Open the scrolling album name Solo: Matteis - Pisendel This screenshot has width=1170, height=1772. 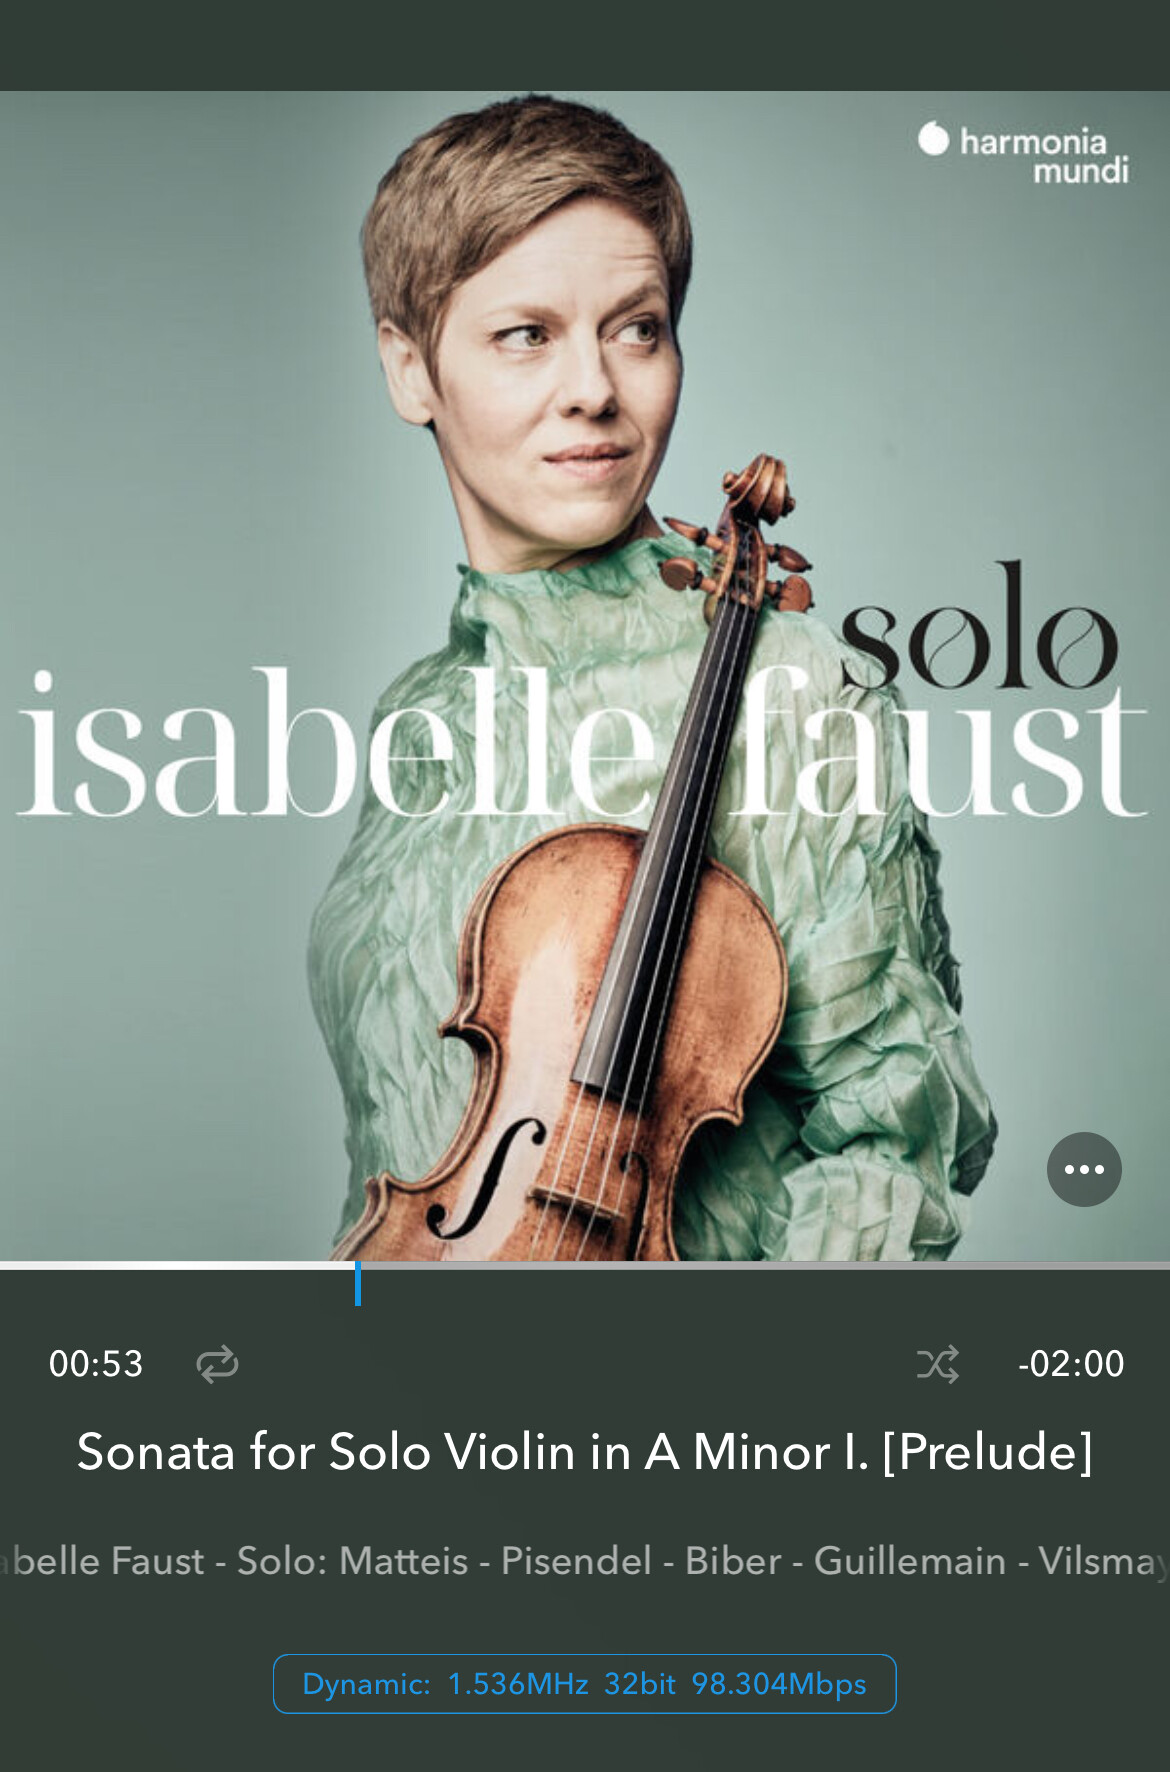pos(585,1561)
